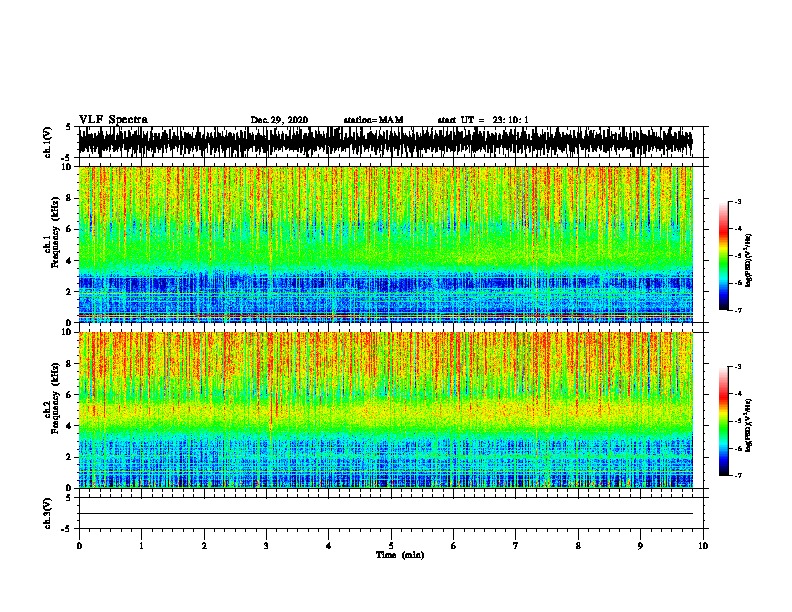Click the "Time (min)" axis label
The width and height of the screenshot is (792, 612).
pyautogui.click(x=400, y=555)
